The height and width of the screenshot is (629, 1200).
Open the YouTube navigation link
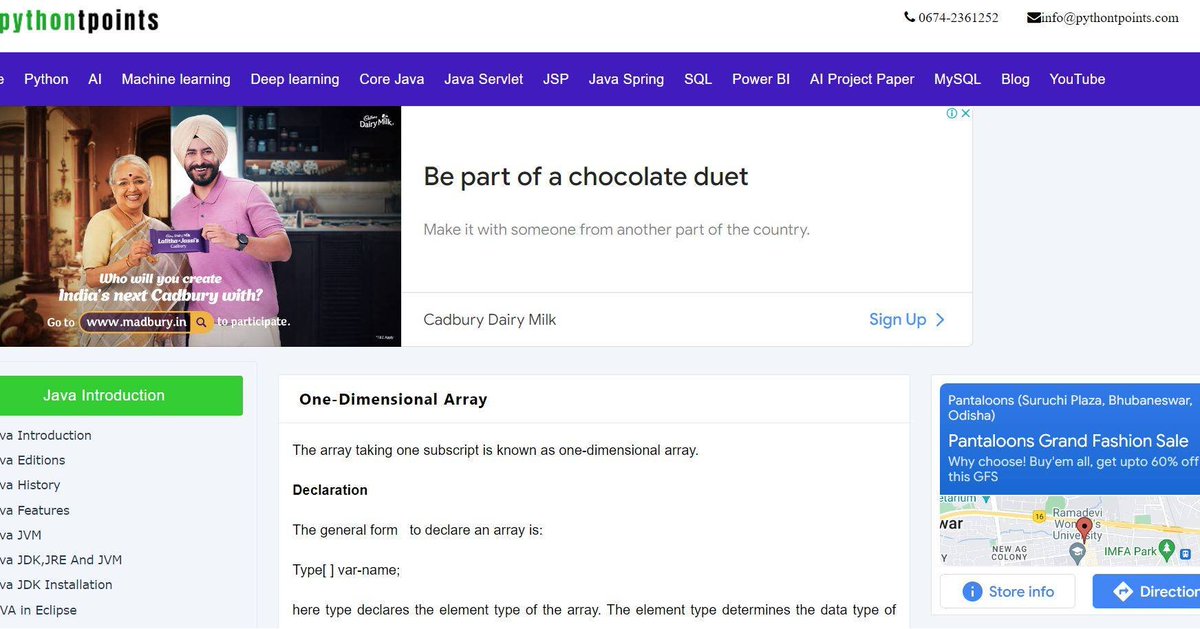coord(1077,79)
